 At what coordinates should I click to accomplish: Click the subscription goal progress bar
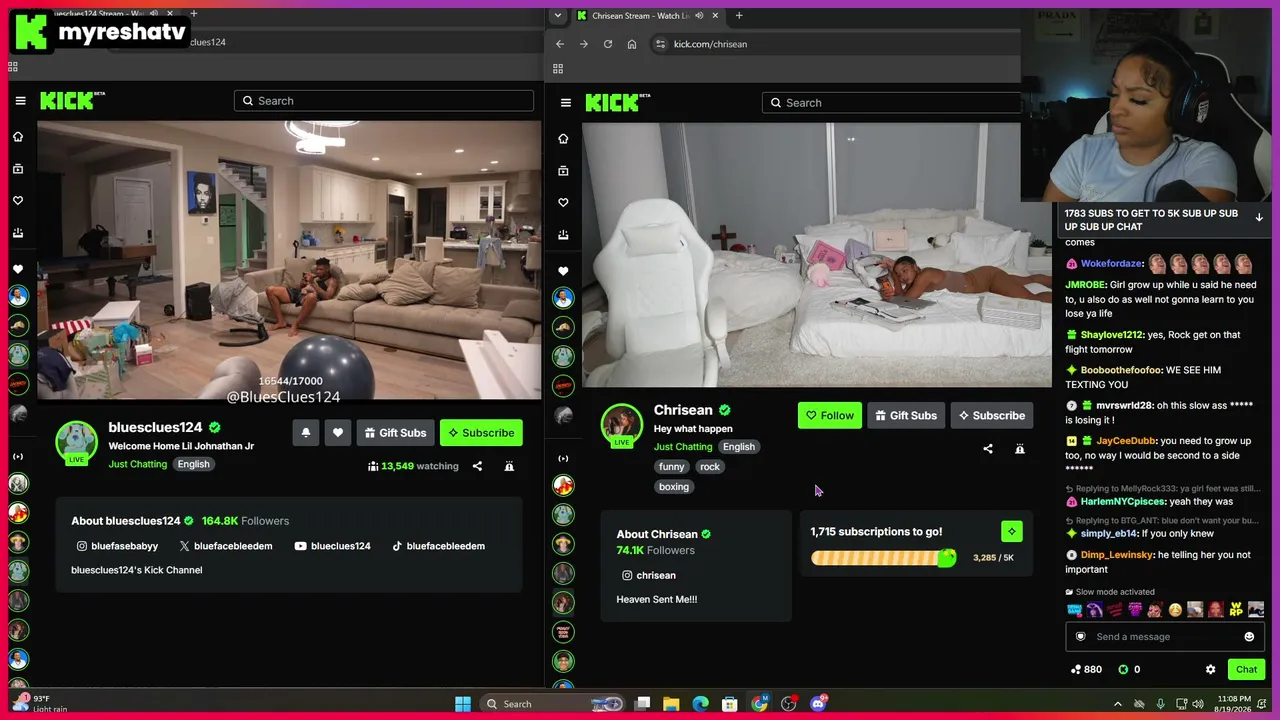tap(883, 558)
